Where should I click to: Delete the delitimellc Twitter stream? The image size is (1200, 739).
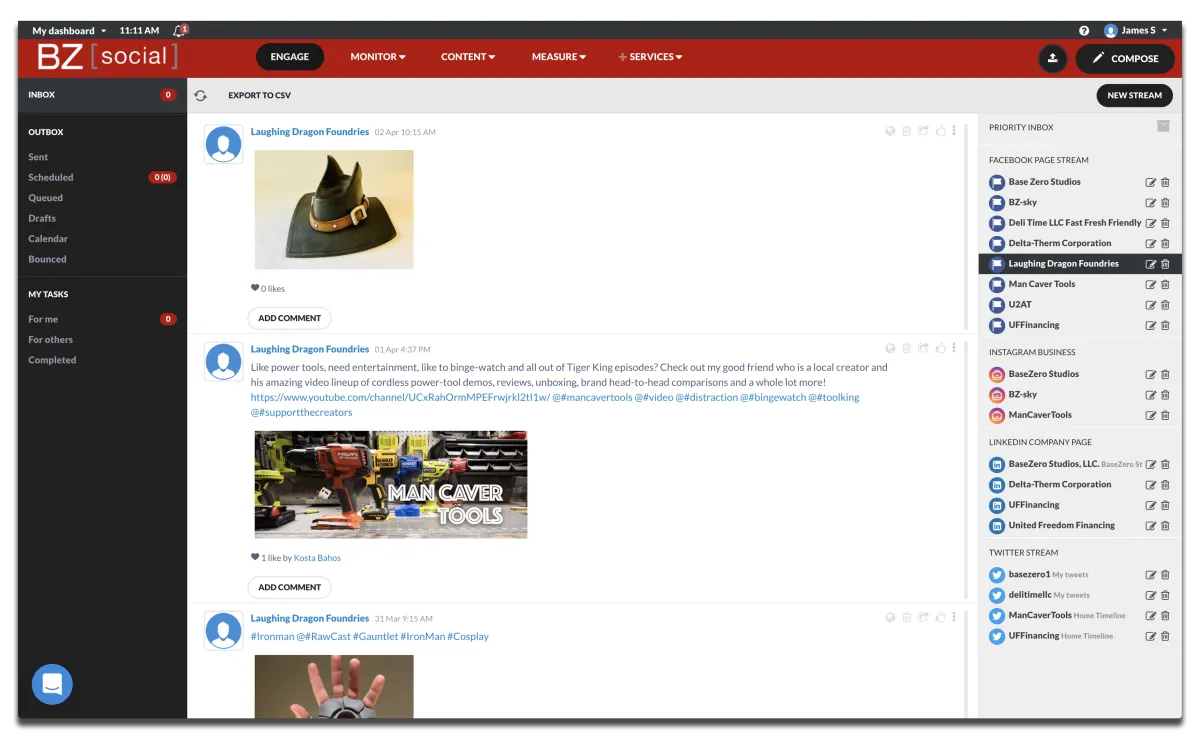pyautogui.click(x=1166, y=596)
